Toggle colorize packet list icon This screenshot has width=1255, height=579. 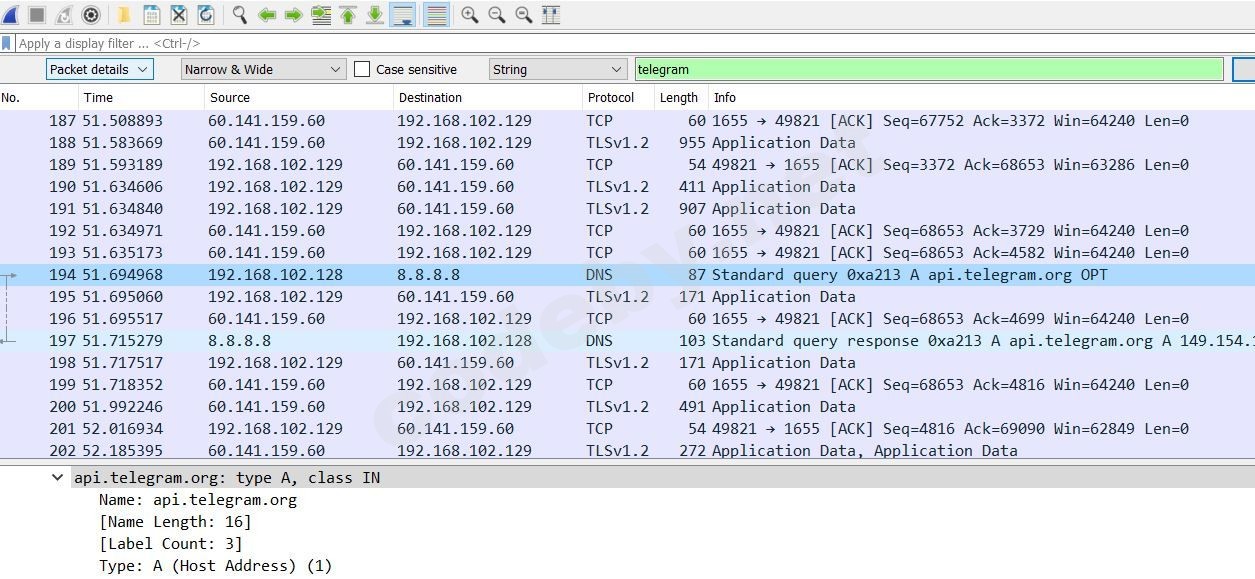pyautogui.click(x=436, y=15)
